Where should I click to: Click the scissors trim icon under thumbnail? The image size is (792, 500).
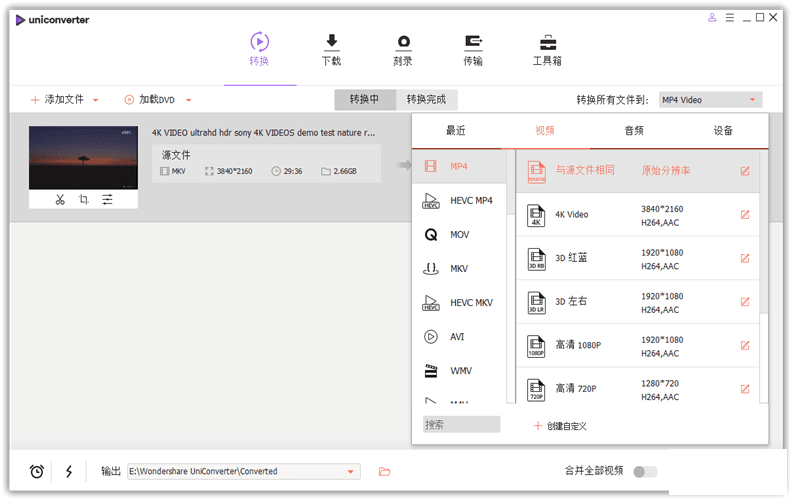[x=60, y=199]
